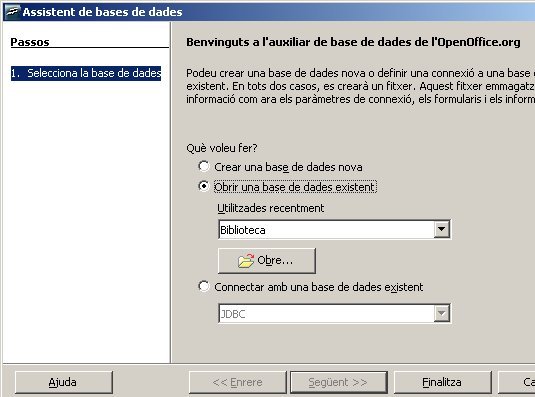The width and height of the screenshot is (535, 397).
Task: Click the partially visible cancel button
Action: point(517,382)
